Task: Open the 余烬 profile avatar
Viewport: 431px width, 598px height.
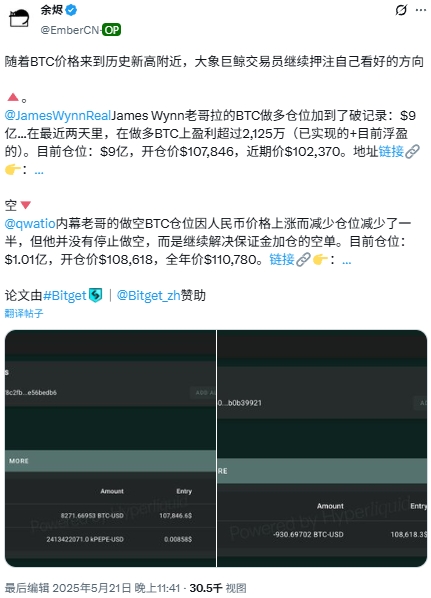Action: point(19,18)
